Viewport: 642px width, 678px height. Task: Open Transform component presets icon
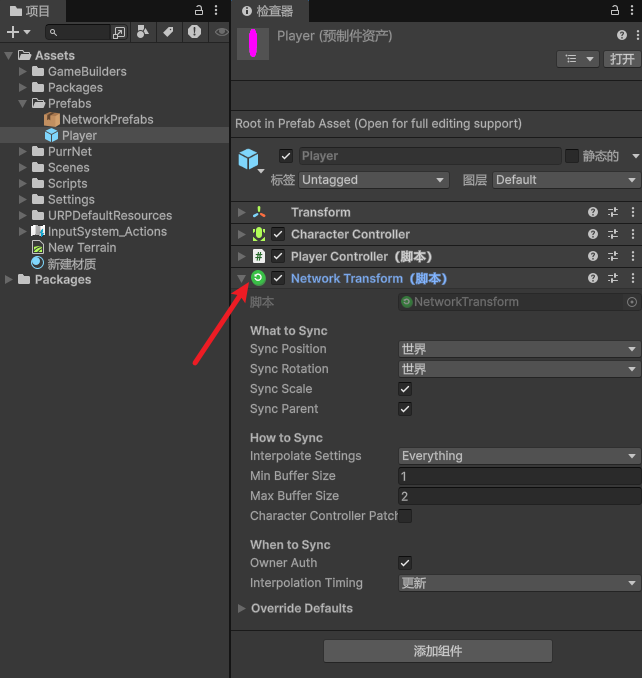[613, 212]
